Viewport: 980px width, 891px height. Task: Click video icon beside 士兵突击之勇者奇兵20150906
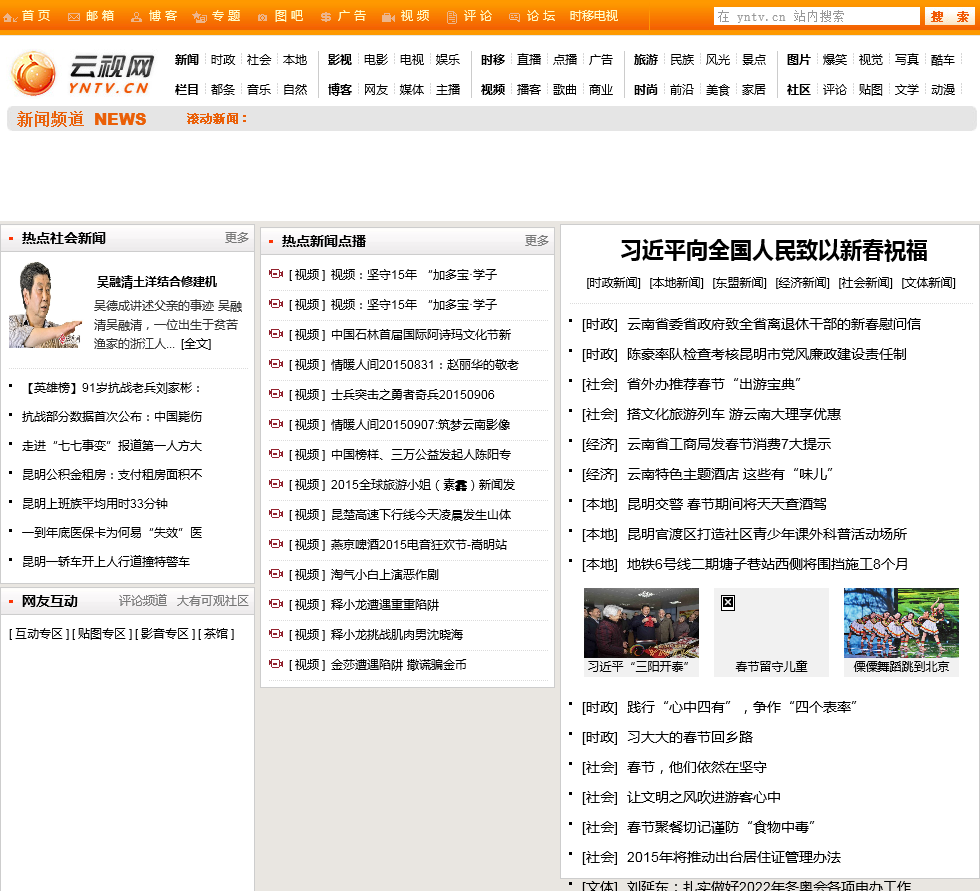click(276, 394)
